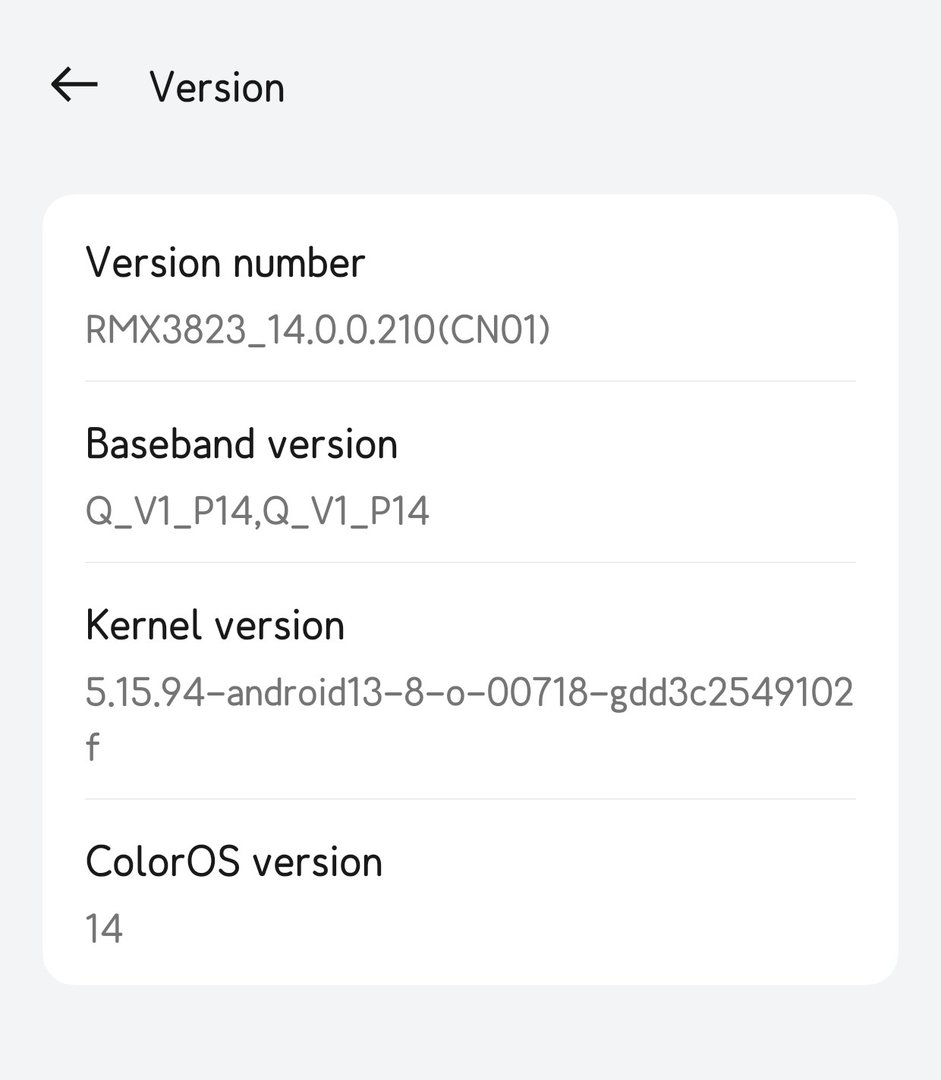Click divider below Version number entry
This screenshot has height=1080, width=941.
[x=470, y=381]
